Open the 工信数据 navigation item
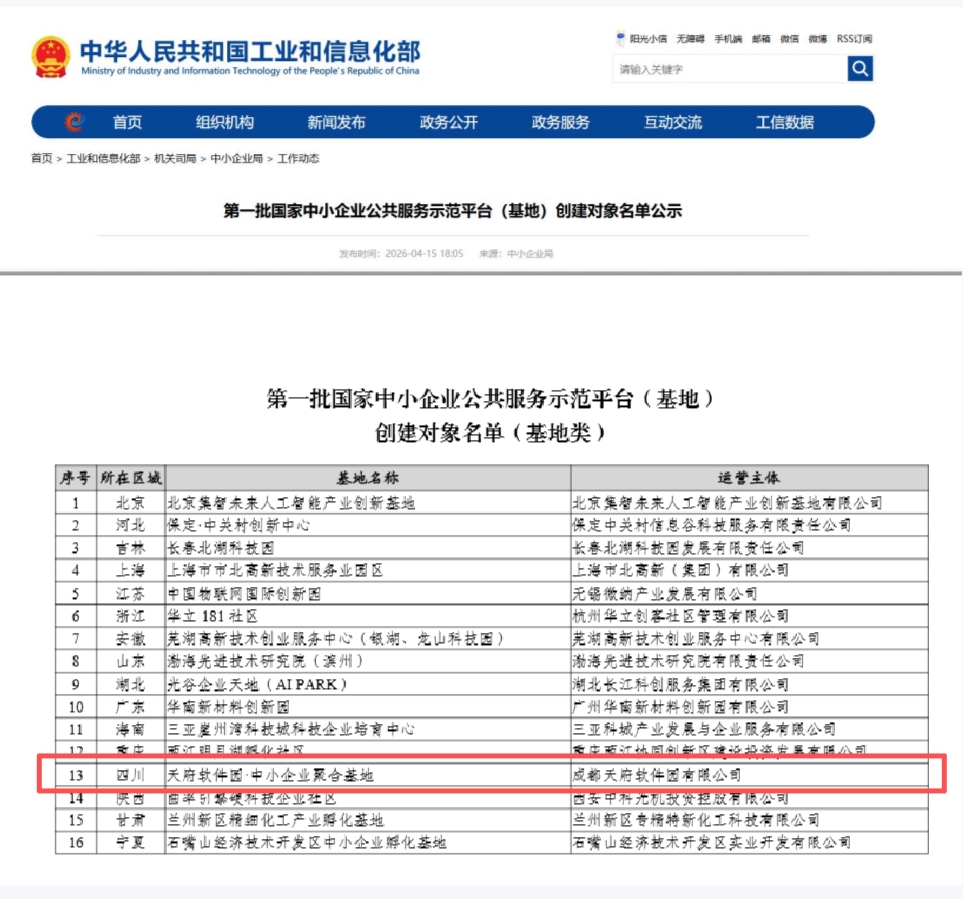Screen dimensions: 963x899 785,122
